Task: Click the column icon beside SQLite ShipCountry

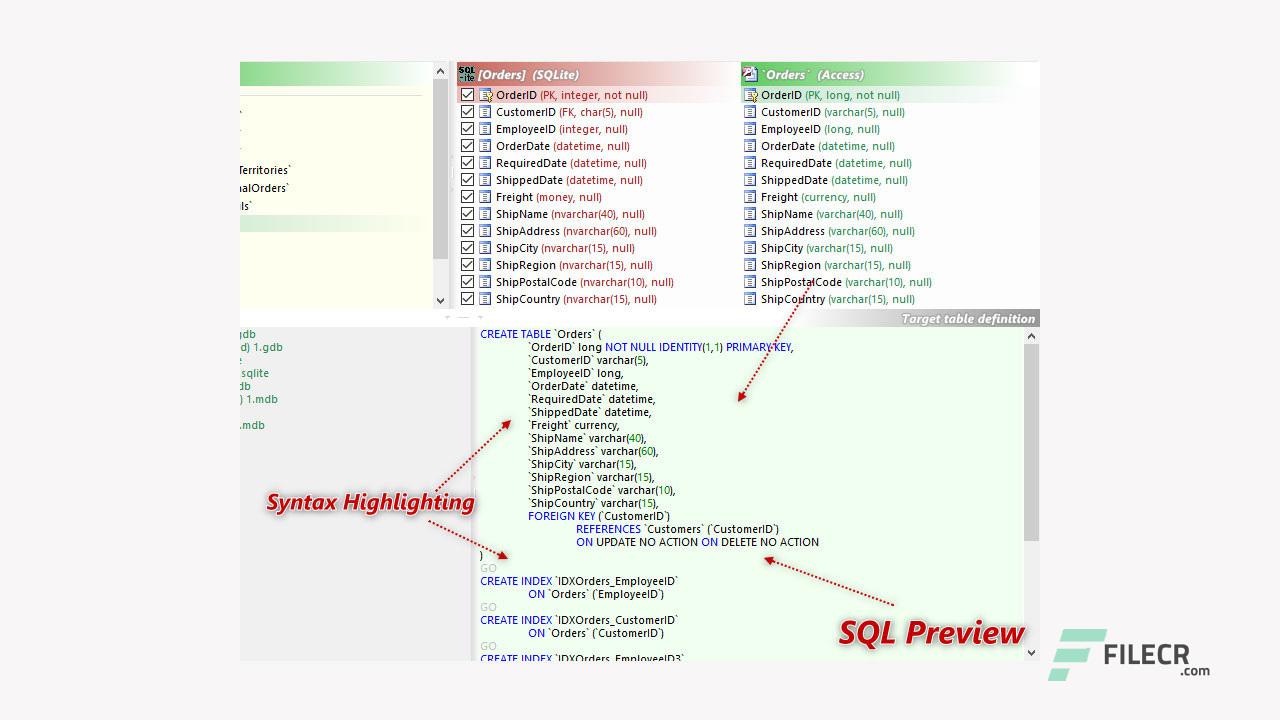Action: tap(486, 299)
